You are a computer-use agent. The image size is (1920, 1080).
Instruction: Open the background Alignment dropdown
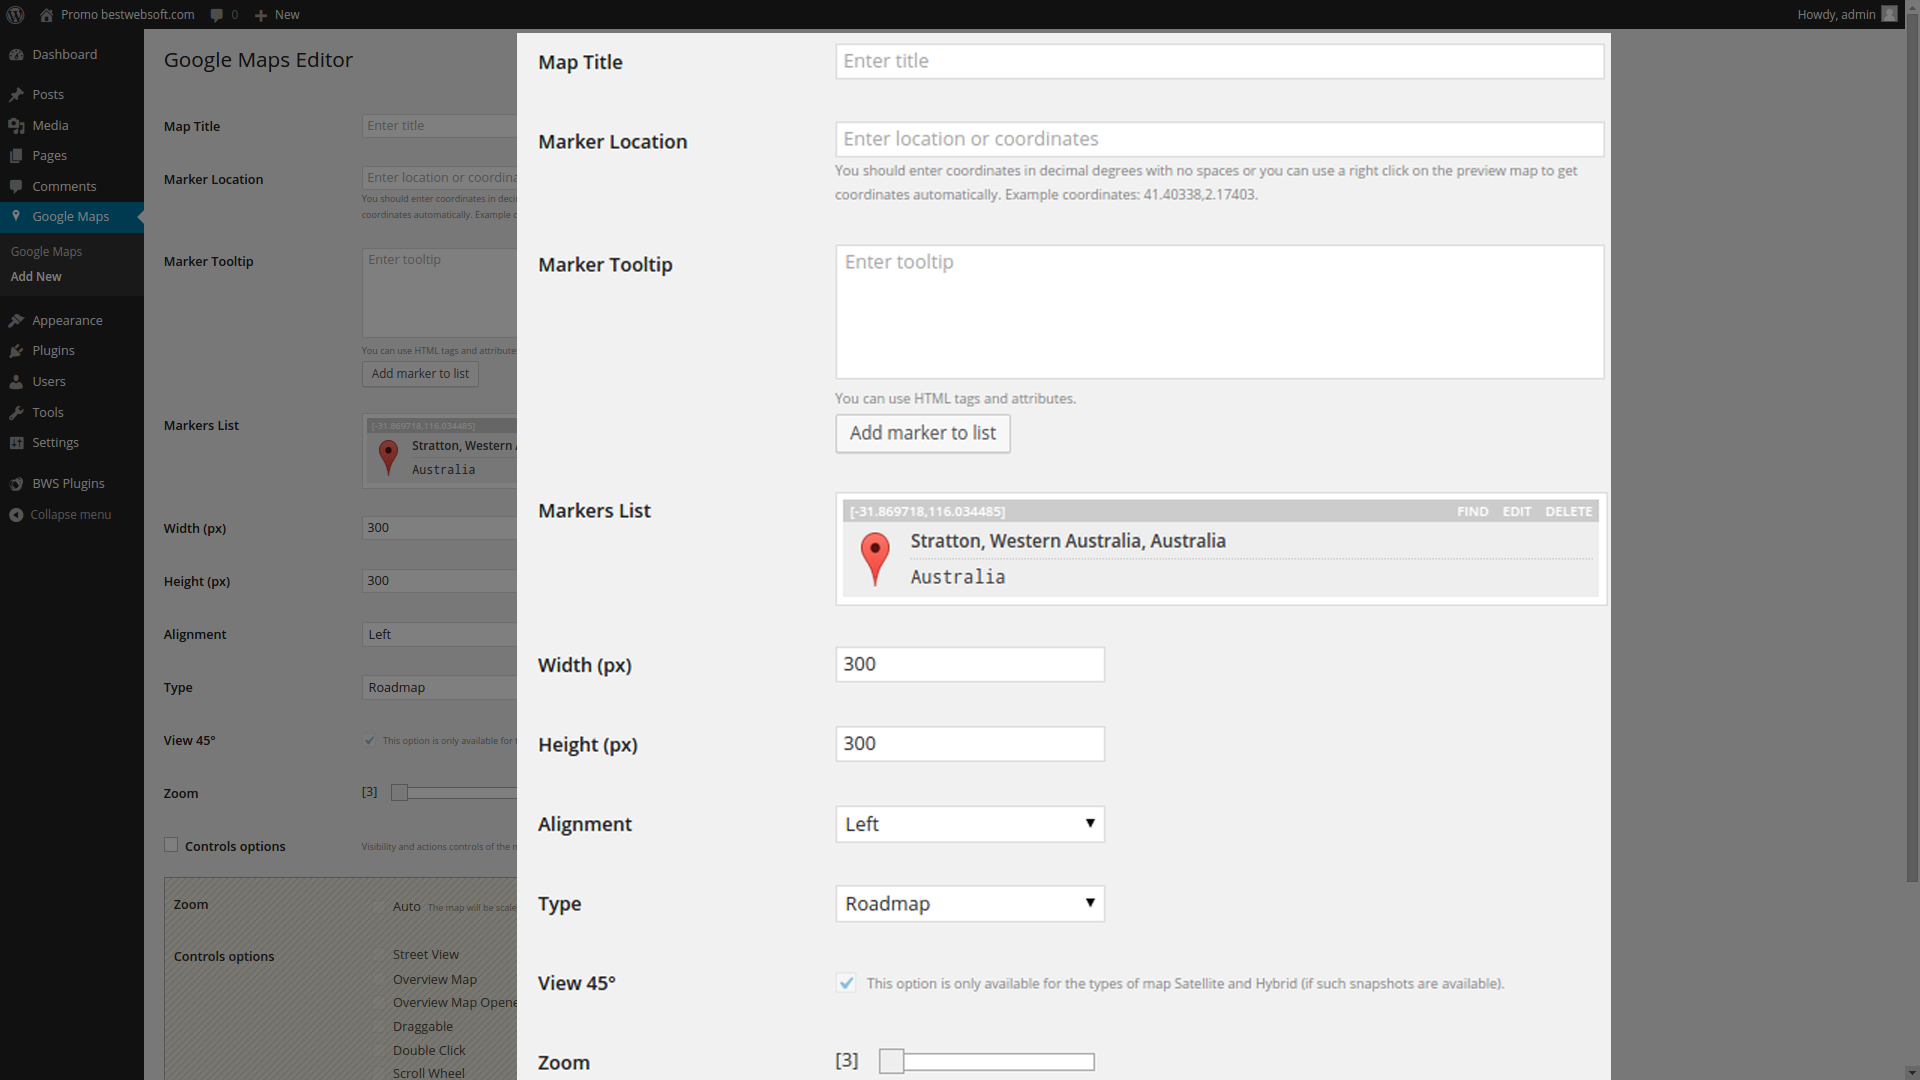[x=440, y=634]
